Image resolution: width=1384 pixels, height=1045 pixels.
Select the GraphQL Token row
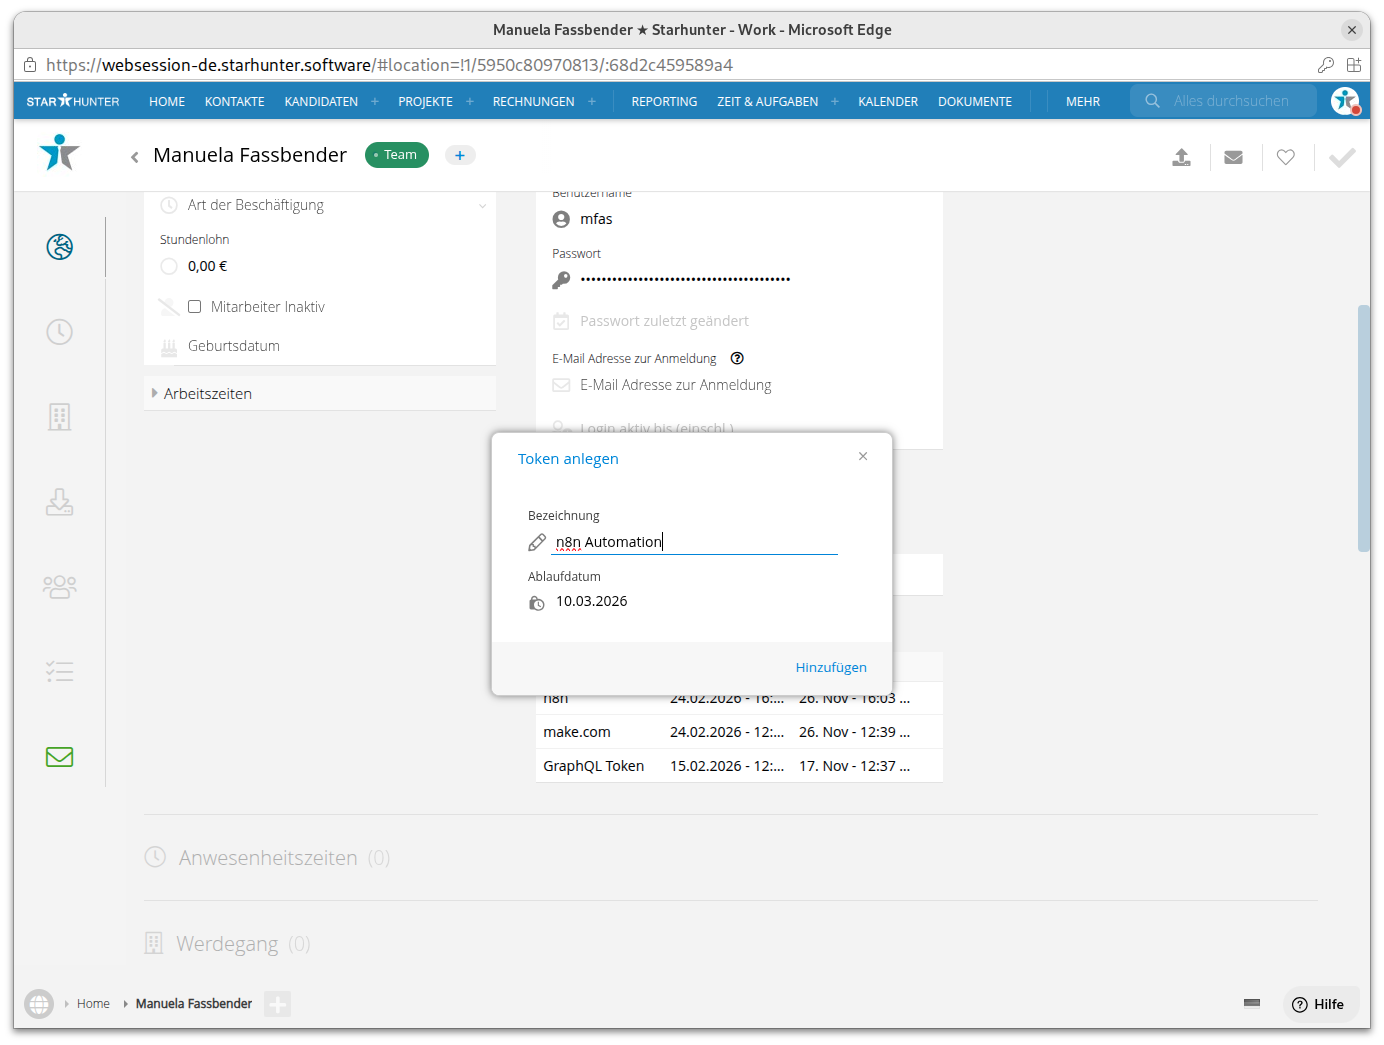pos(739,766)
